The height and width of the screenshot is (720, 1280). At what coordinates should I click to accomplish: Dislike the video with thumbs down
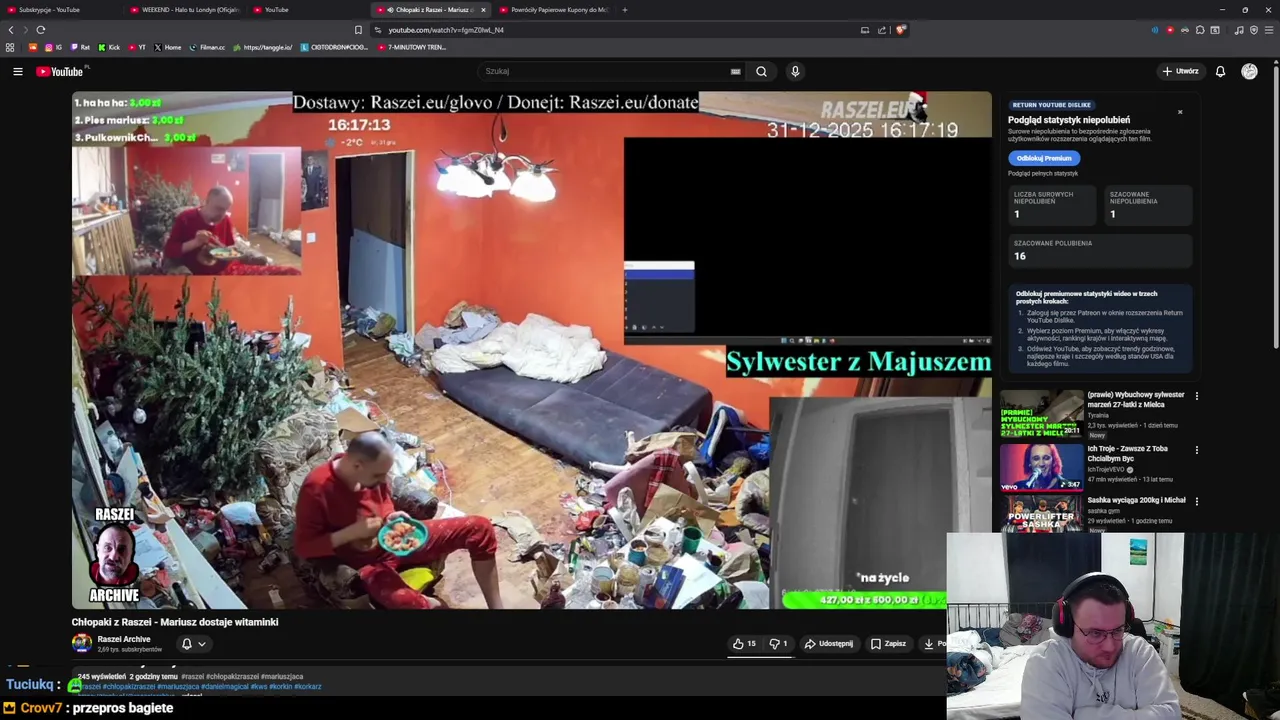pos(778,644)
